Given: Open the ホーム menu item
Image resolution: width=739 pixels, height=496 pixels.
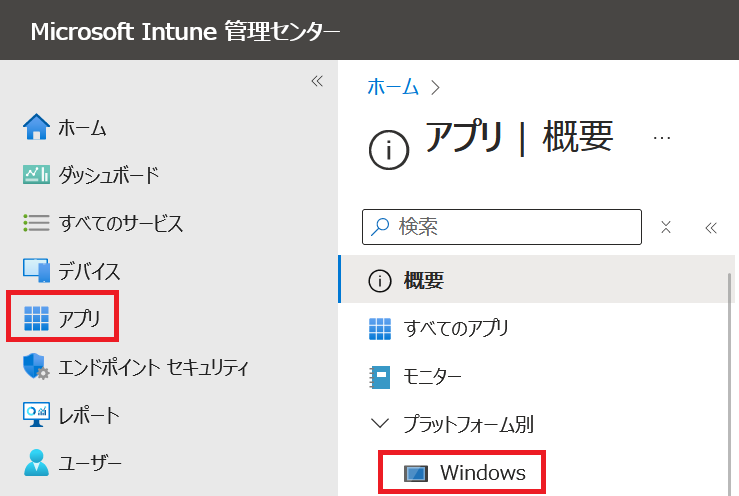Looking at the screenshot, I should click(x=82, y=128).
